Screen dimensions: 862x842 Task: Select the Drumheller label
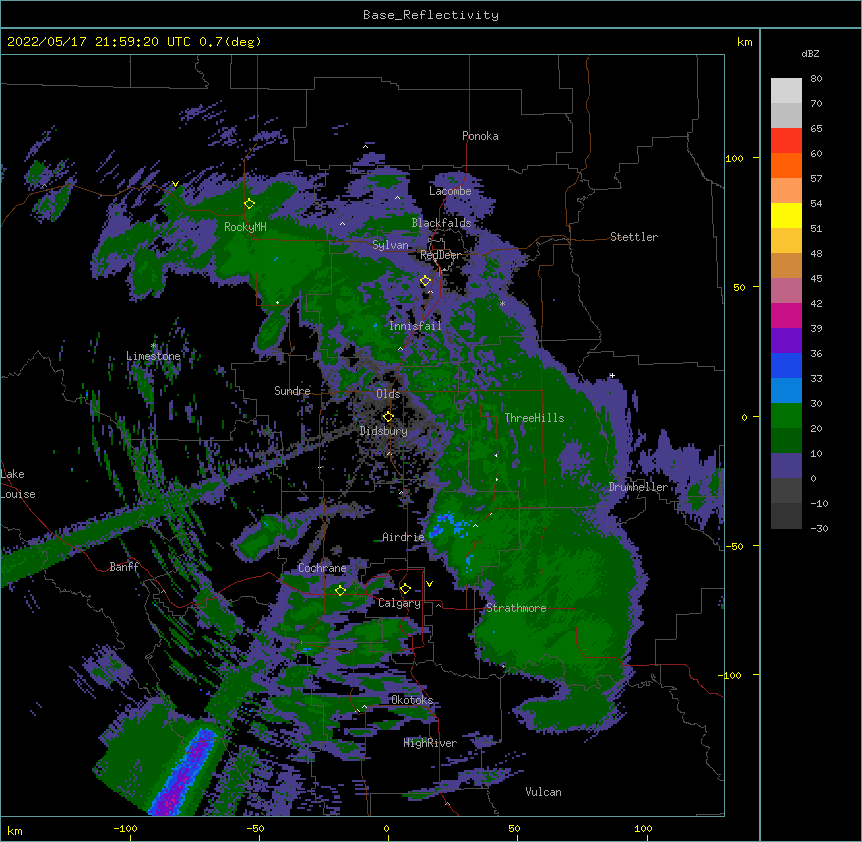(638, 487)
